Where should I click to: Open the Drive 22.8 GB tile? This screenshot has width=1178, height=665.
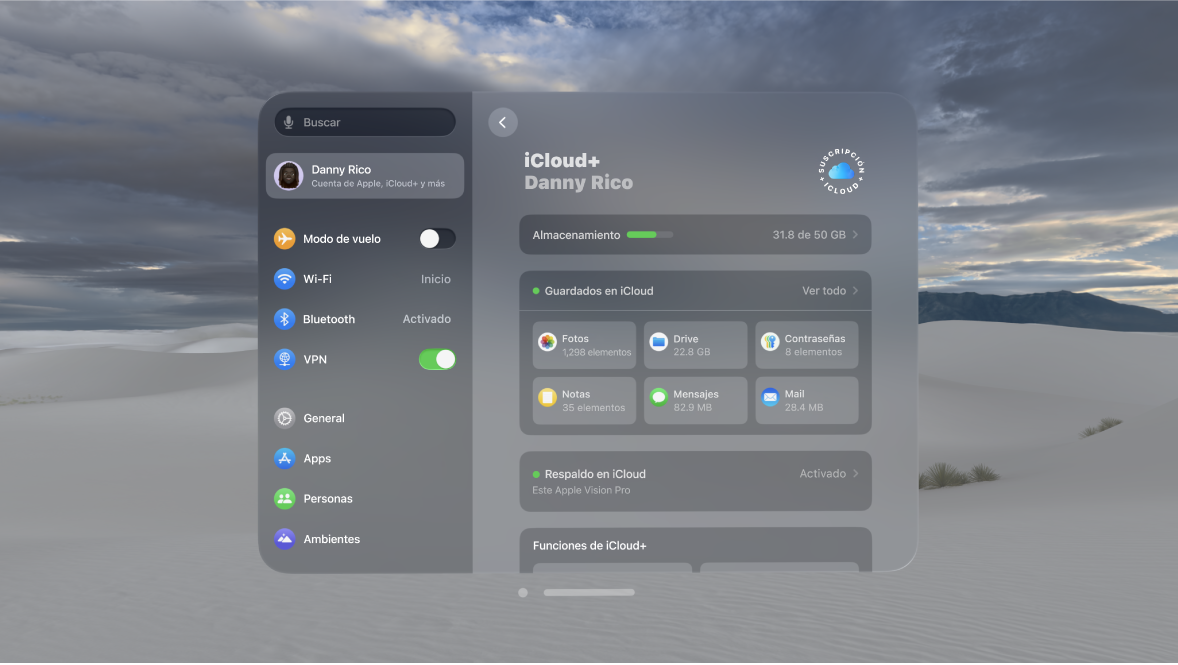click(x=695, y=345)
